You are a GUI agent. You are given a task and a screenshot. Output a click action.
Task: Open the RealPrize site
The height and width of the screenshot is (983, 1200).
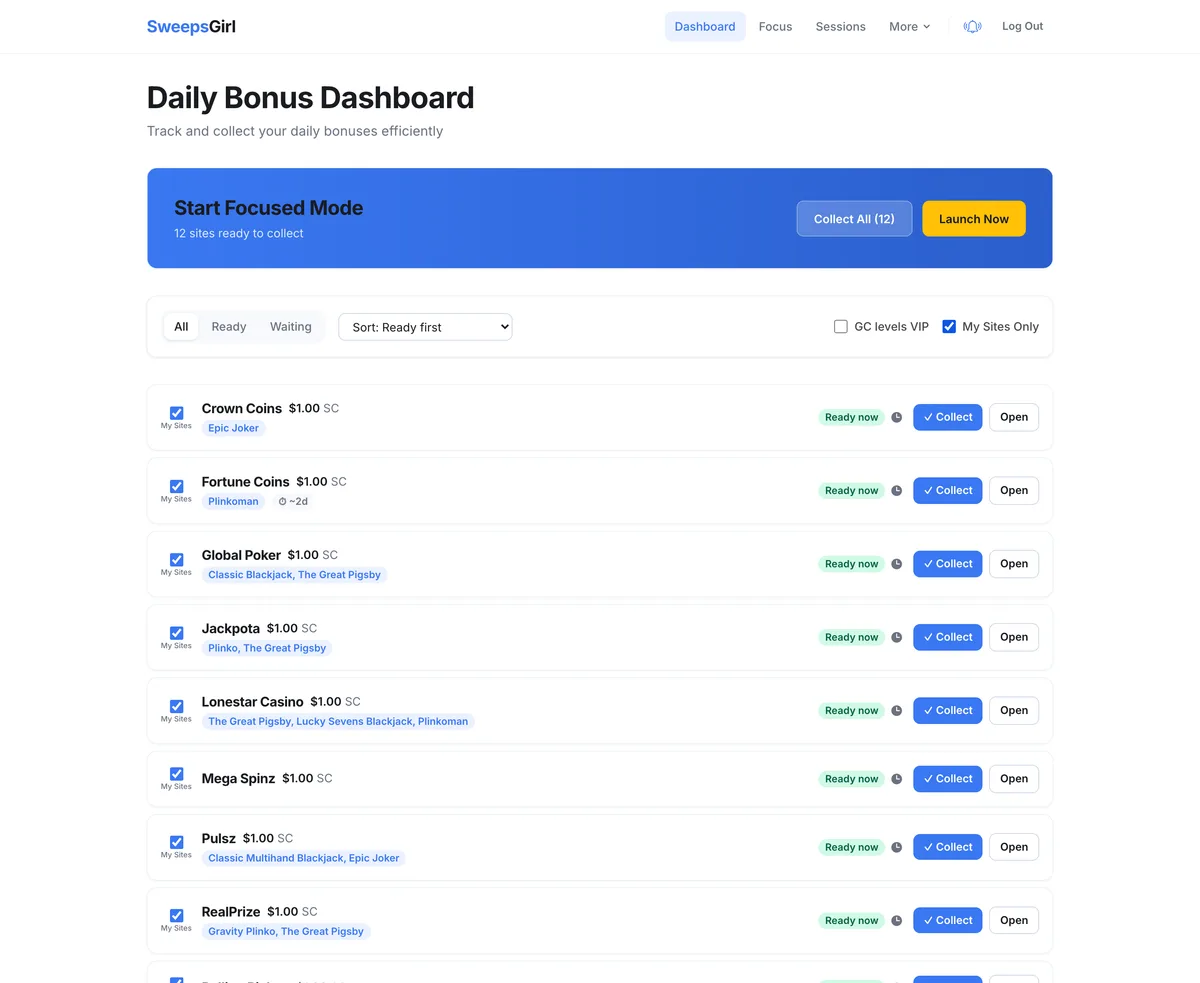coord(1014,921)
